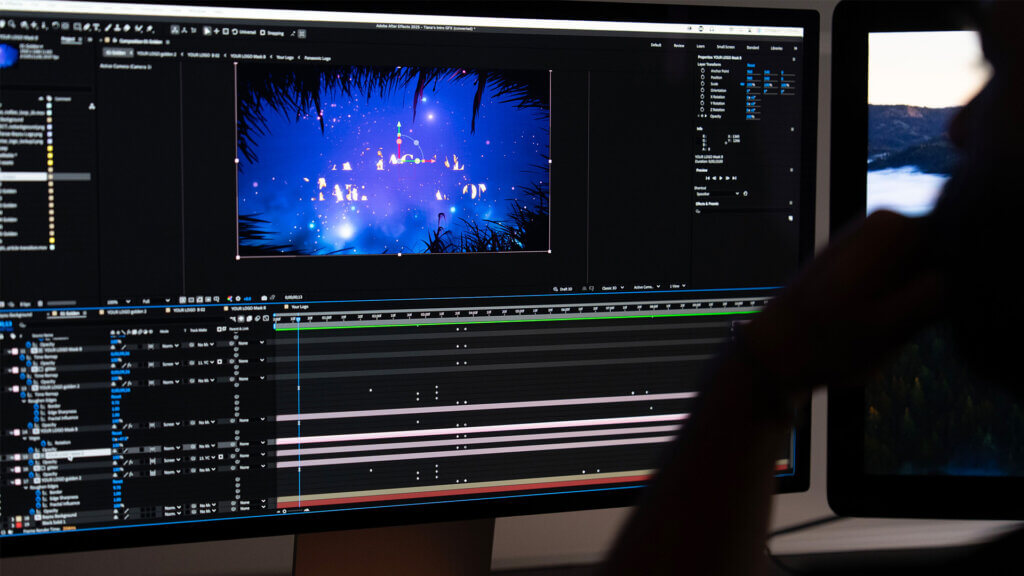
Task: Open the Effects & Presets panel menu
Action: point(791,203)
